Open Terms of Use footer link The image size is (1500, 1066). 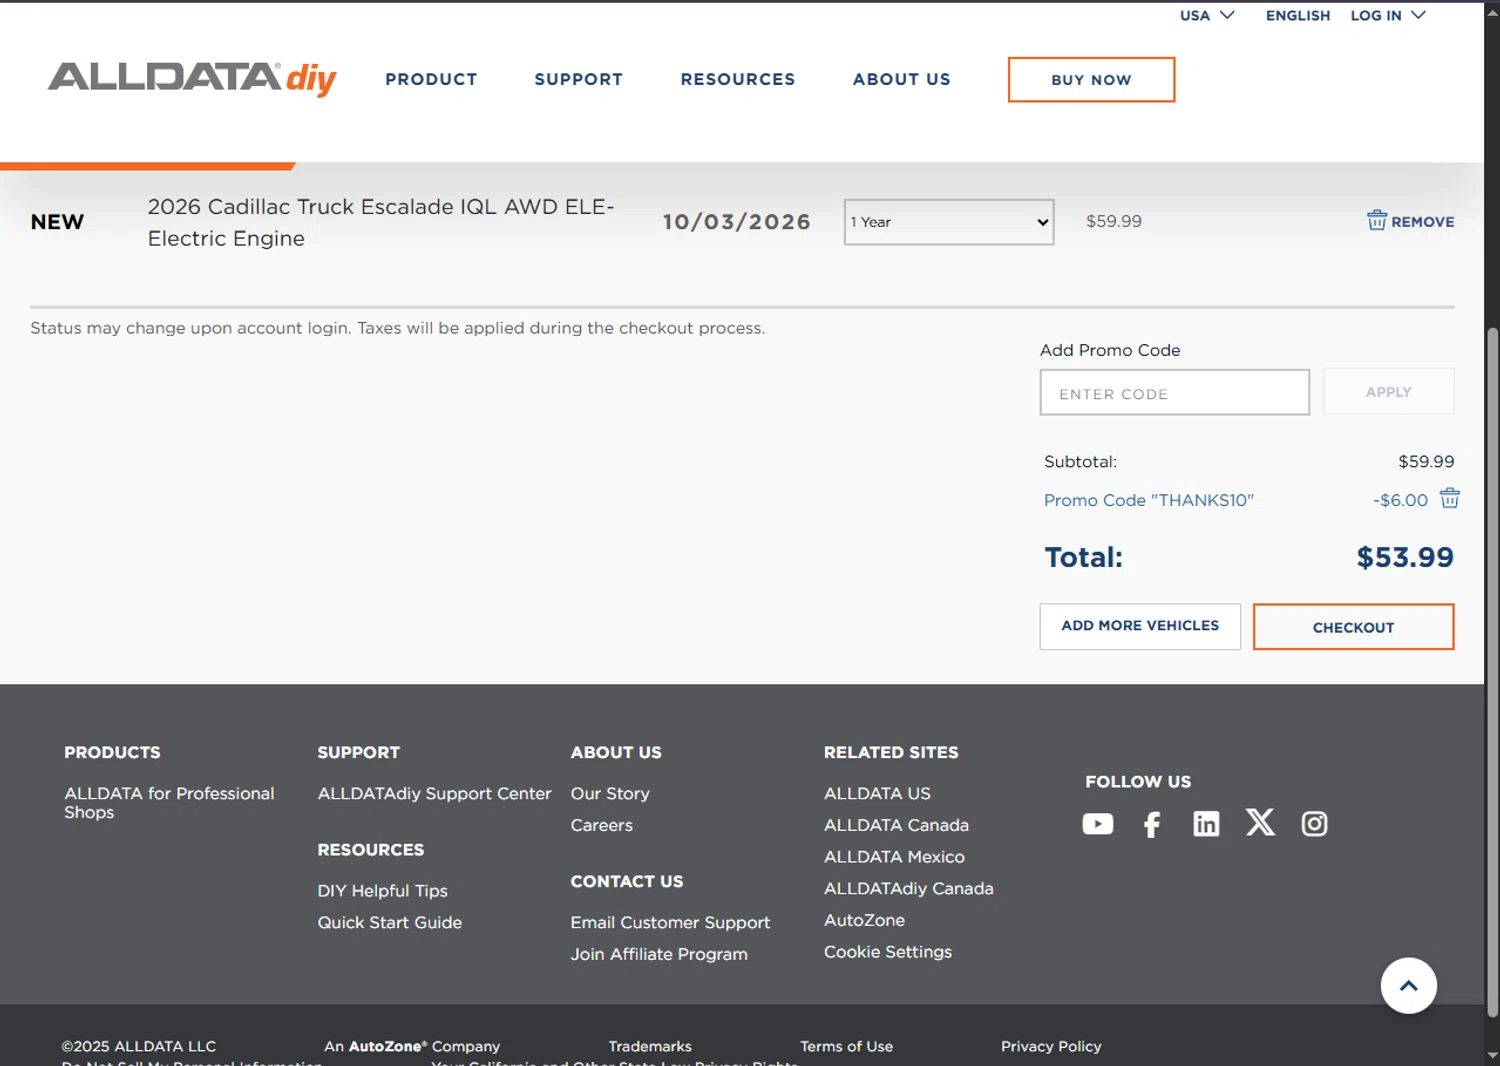[x=846, y=1046]
